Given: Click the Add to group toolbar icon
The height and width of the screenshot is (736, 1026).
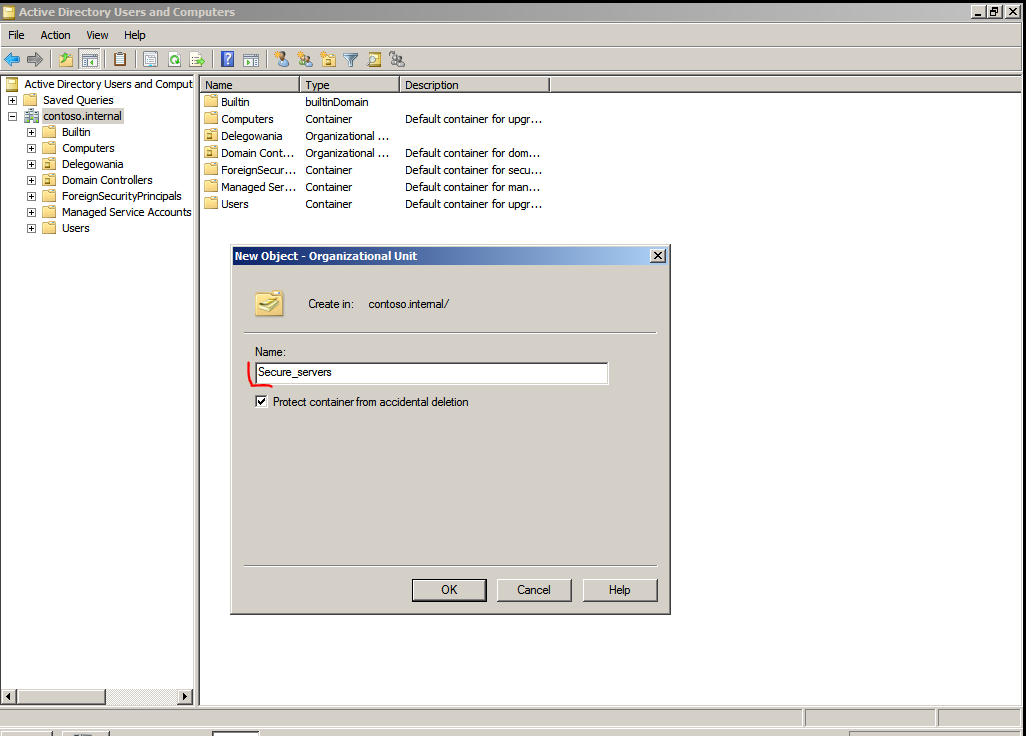Looking at the screenshot, I should (397, 60).
